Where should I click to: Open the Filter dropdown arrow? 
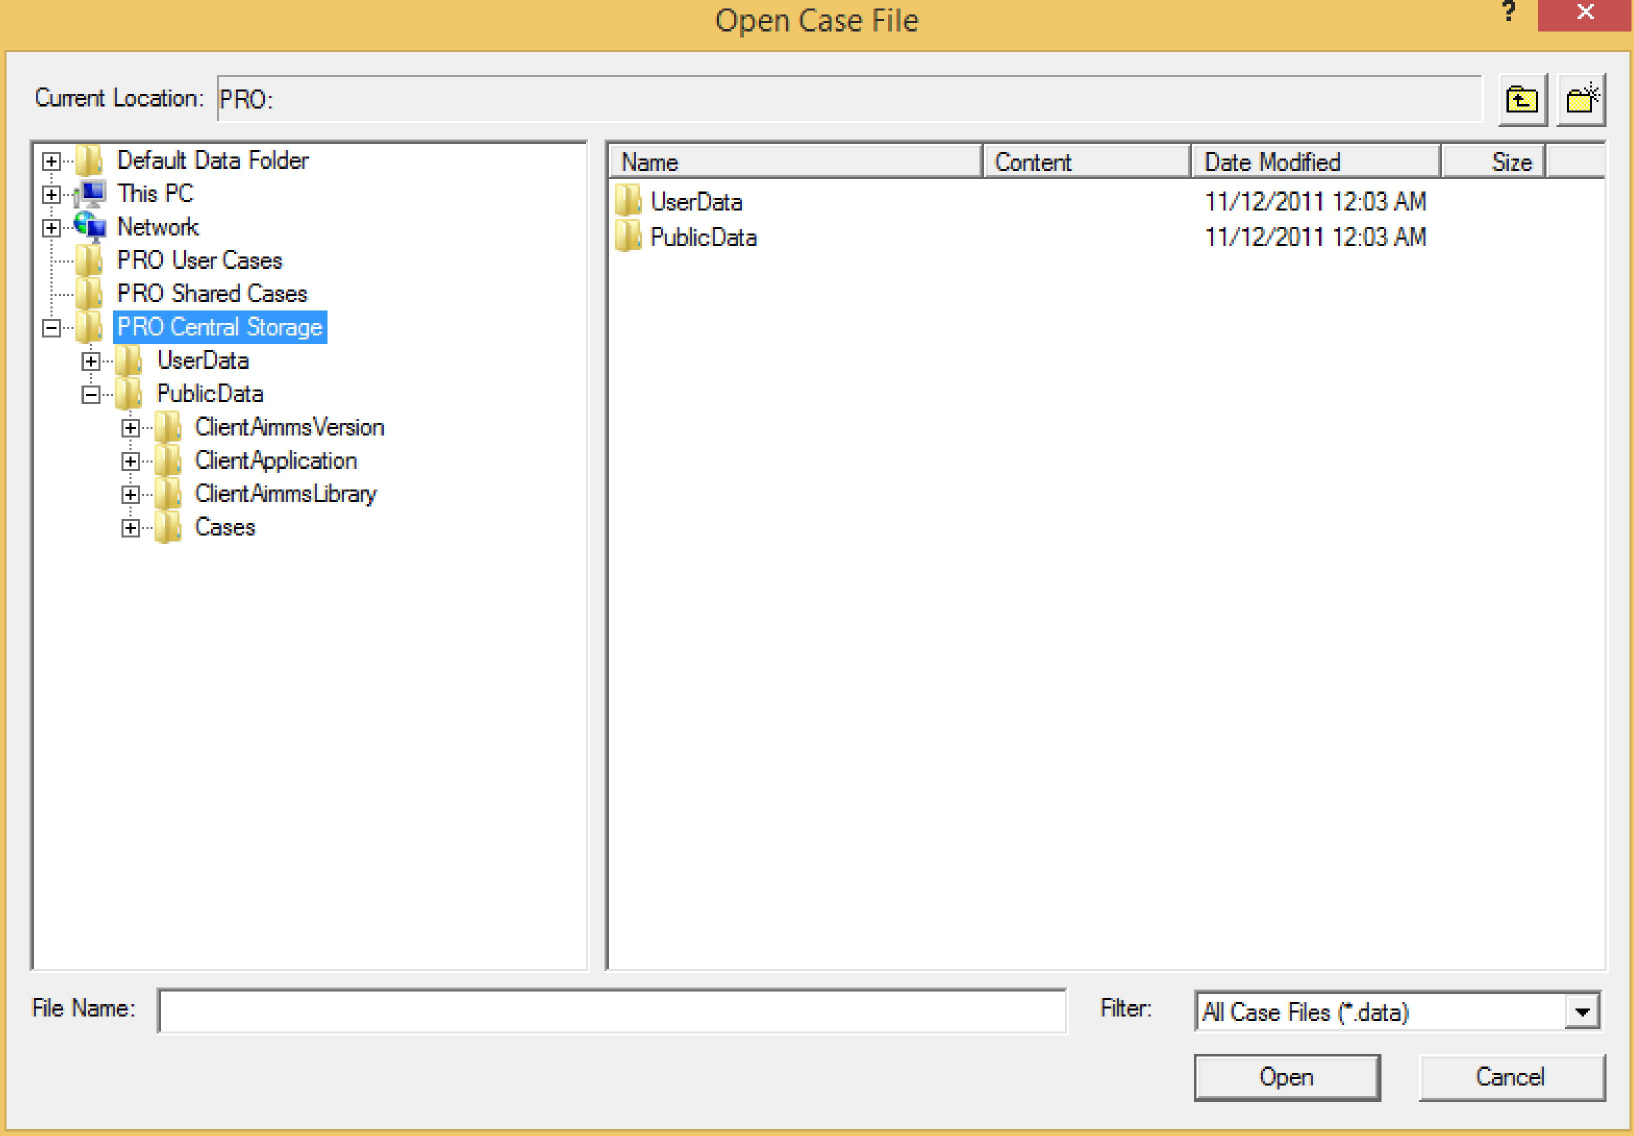pyautogui.click(x=1582, y=1012)
